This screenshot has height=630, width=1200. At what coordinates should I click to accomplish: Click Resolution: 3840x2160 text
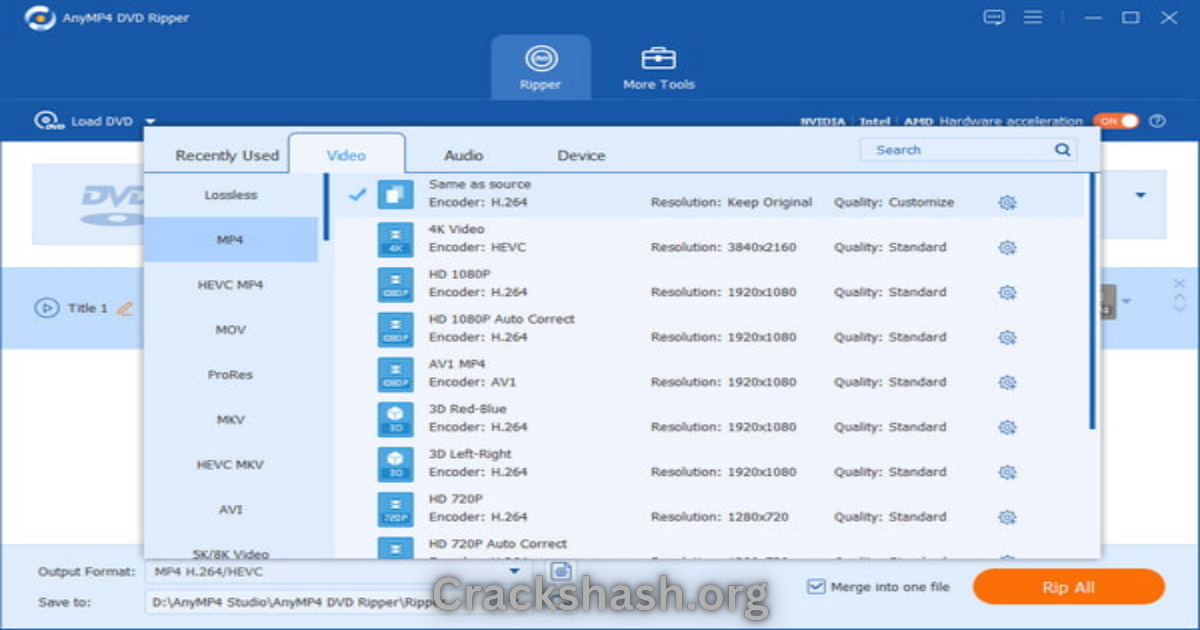tap(724, 247)
